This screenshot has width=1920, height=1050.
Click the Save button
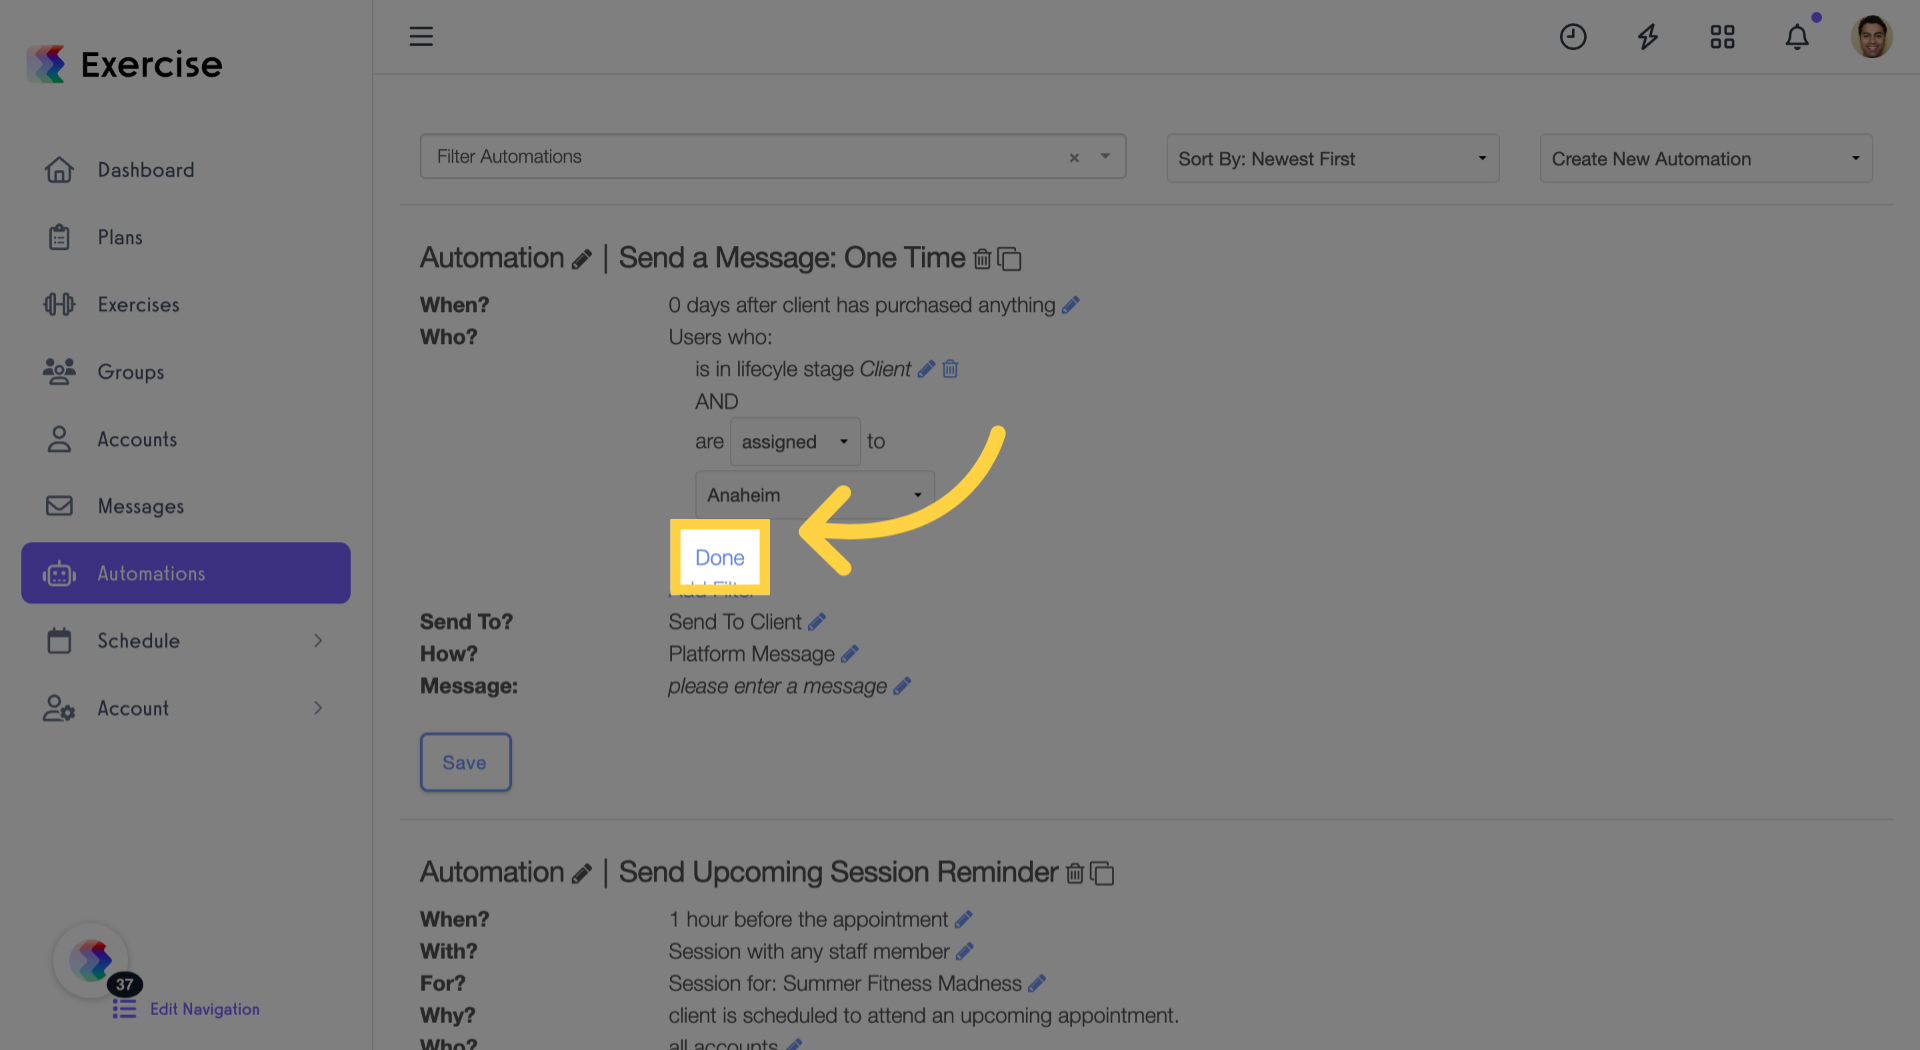pos(465,762)
